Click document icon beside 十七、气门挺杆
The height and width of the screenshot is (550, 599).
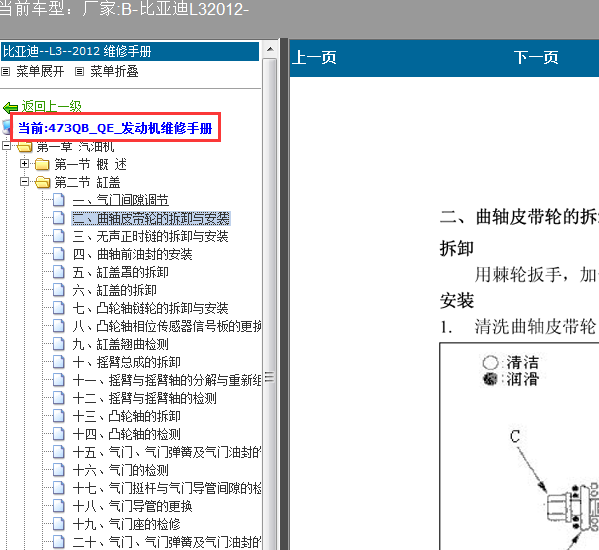pos(58,487)
